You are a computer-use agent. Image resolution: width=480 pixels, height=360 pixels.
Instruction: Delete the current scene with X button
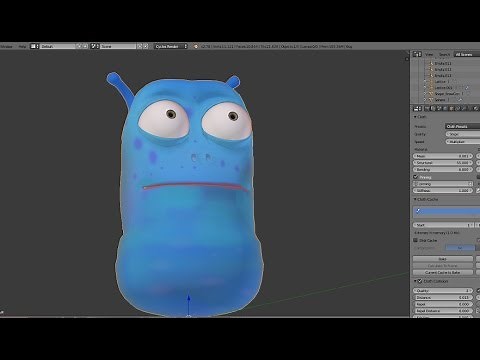pyautogui.click(x=146, y=46)
